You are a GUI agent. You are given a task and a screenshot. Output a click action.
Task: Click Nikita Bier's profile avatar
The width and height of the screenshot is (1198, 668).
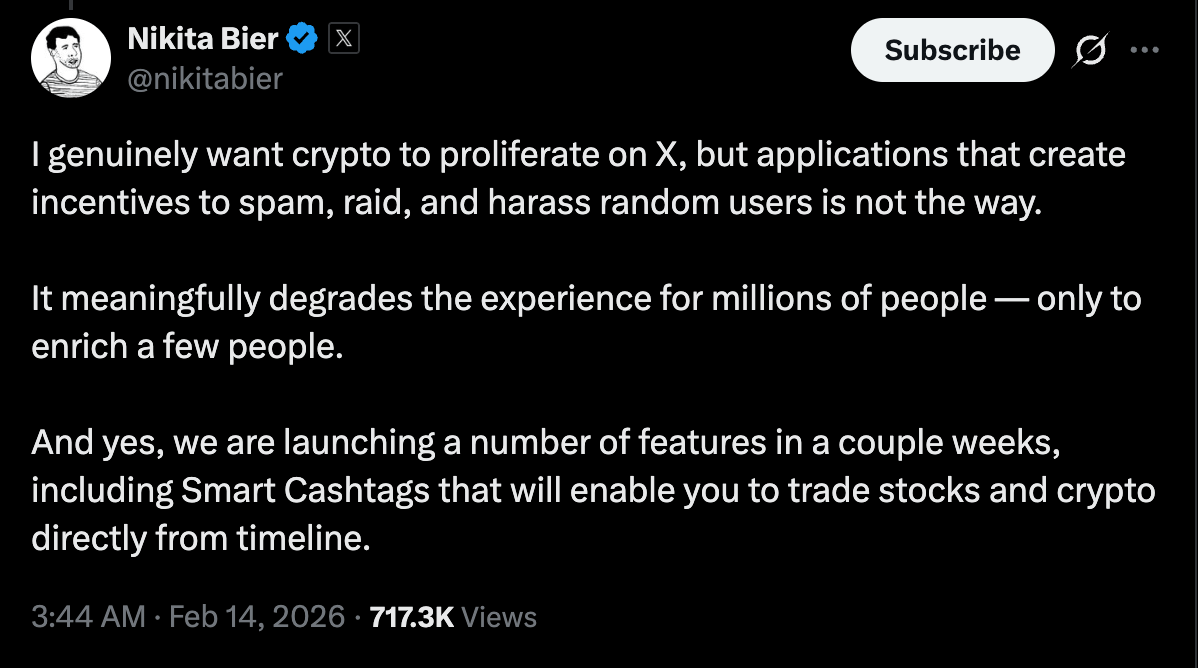pos(70,56)
